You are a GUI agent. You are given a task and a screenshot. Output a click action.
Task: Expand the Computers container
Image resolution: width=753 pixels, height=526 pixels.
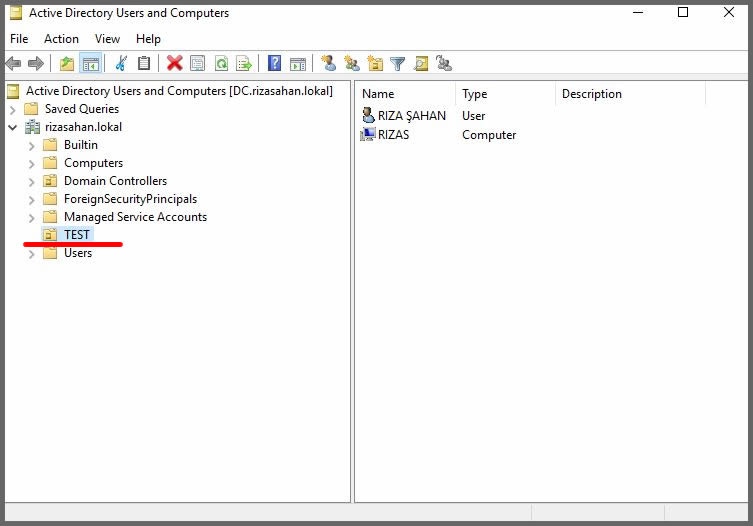pyautogui.click(x=32, y=164)
